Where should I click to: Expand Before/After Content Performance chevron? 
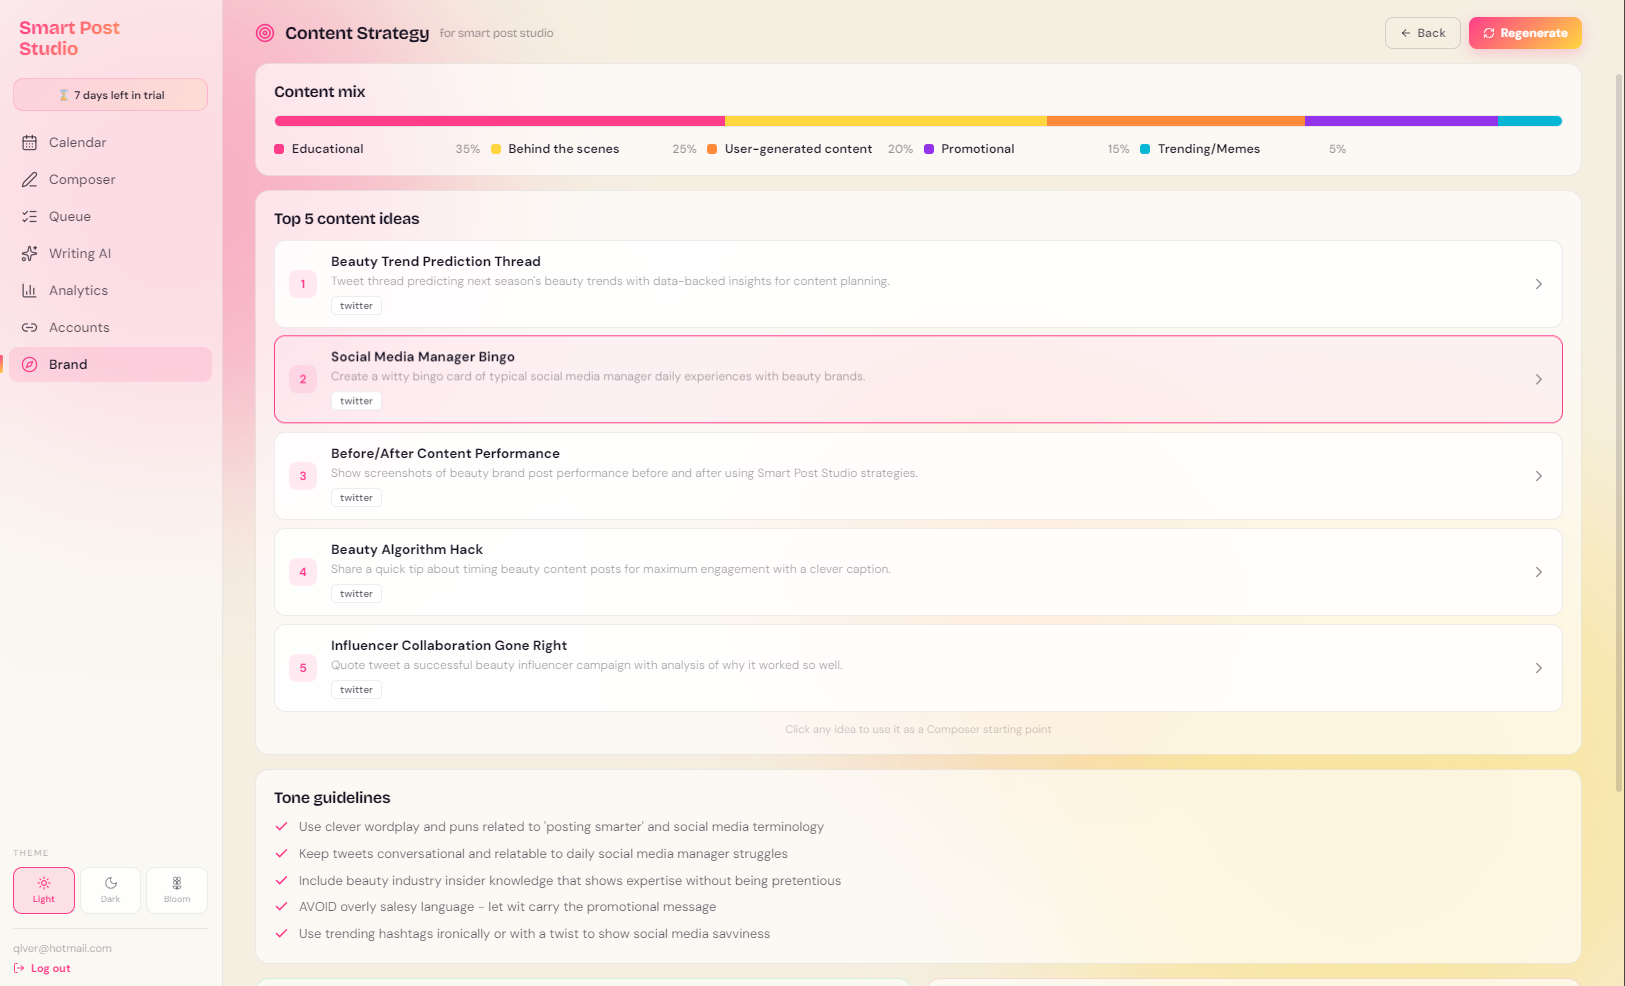pyautogui.click(x=1538, y=476)
